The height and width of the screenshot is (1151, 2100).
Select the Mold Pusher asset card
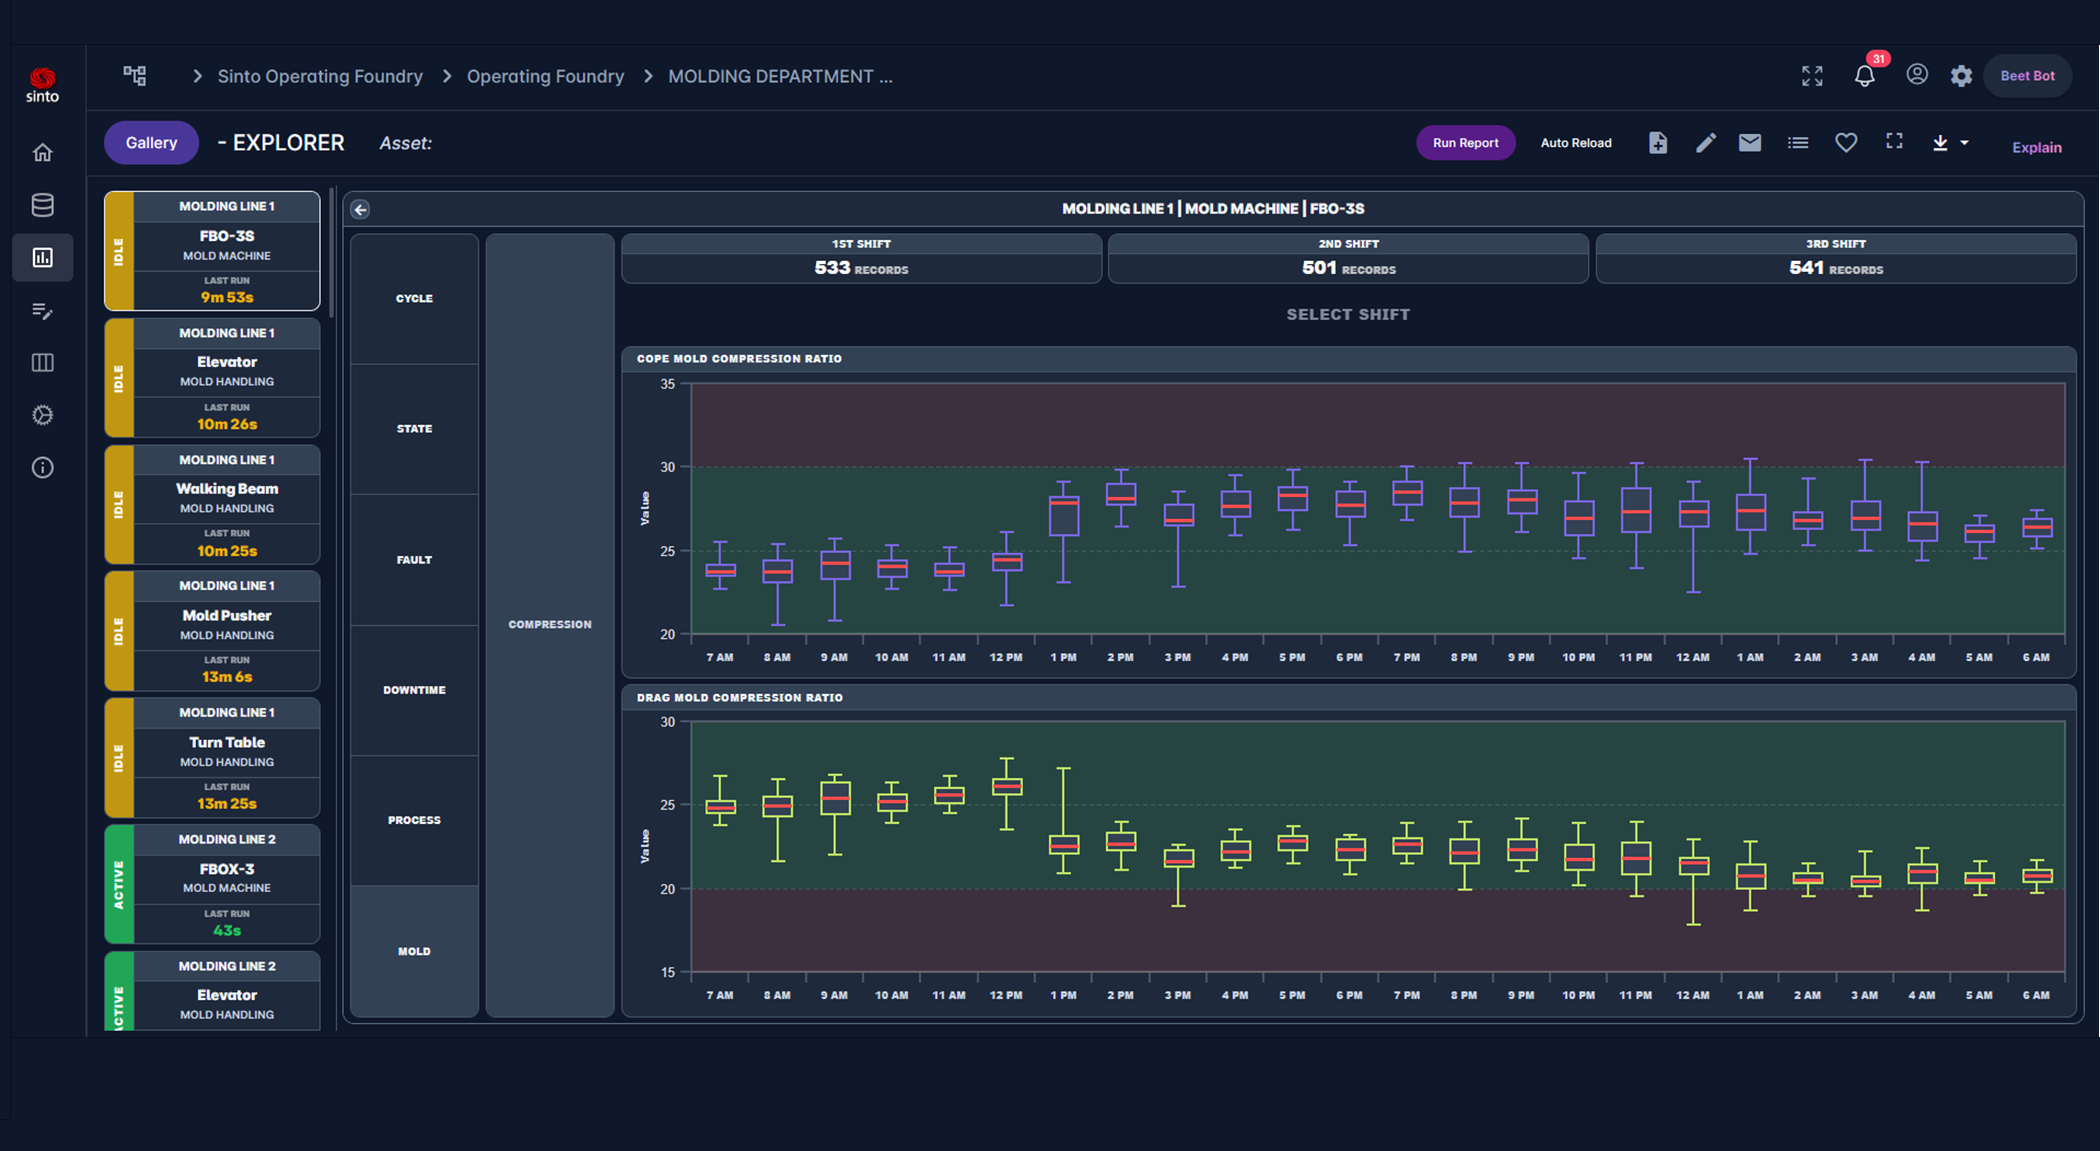(212, 631)
